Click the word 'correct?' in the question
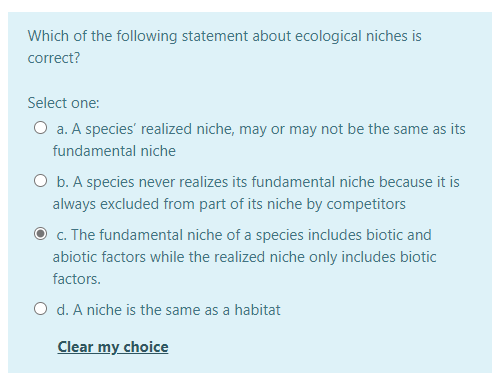 click(54, 58)
